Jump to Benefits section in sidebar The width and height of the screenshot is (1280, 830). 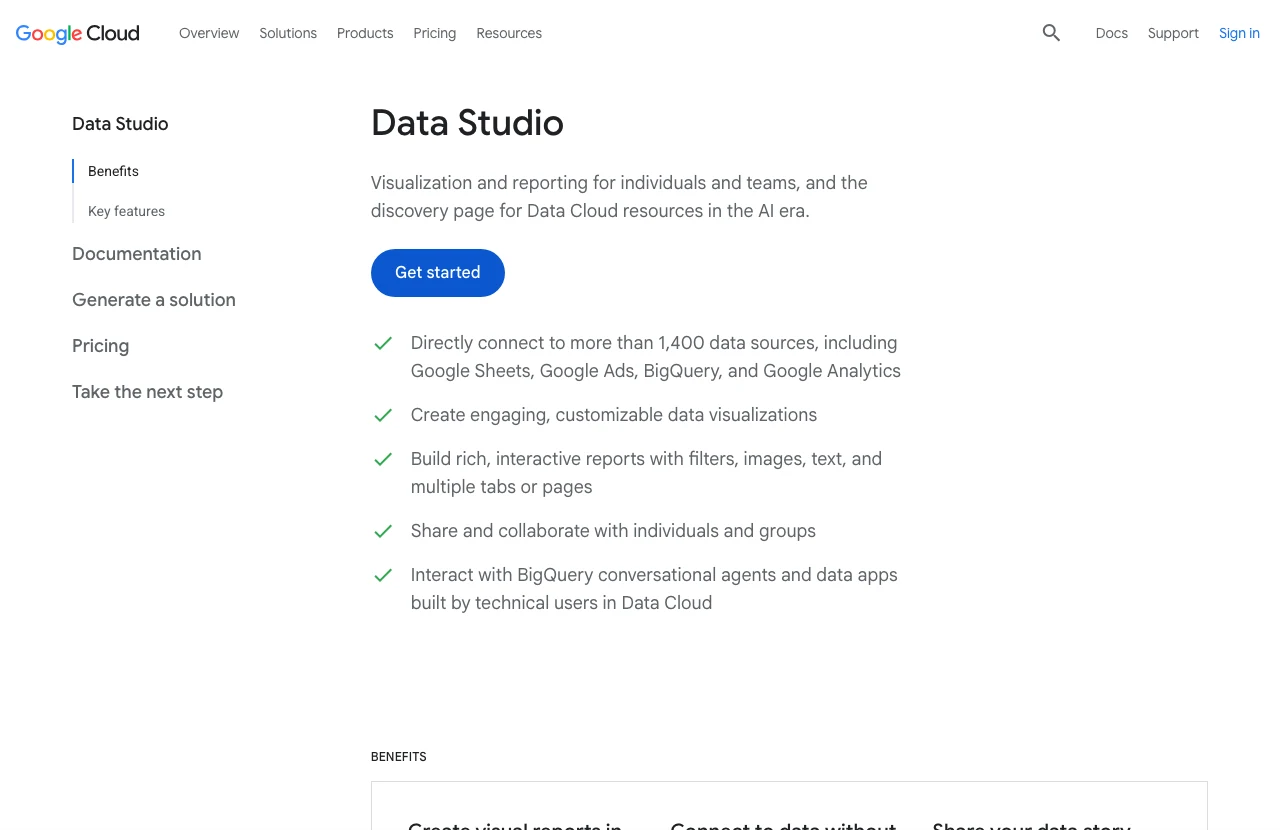[x=113, y=171]
